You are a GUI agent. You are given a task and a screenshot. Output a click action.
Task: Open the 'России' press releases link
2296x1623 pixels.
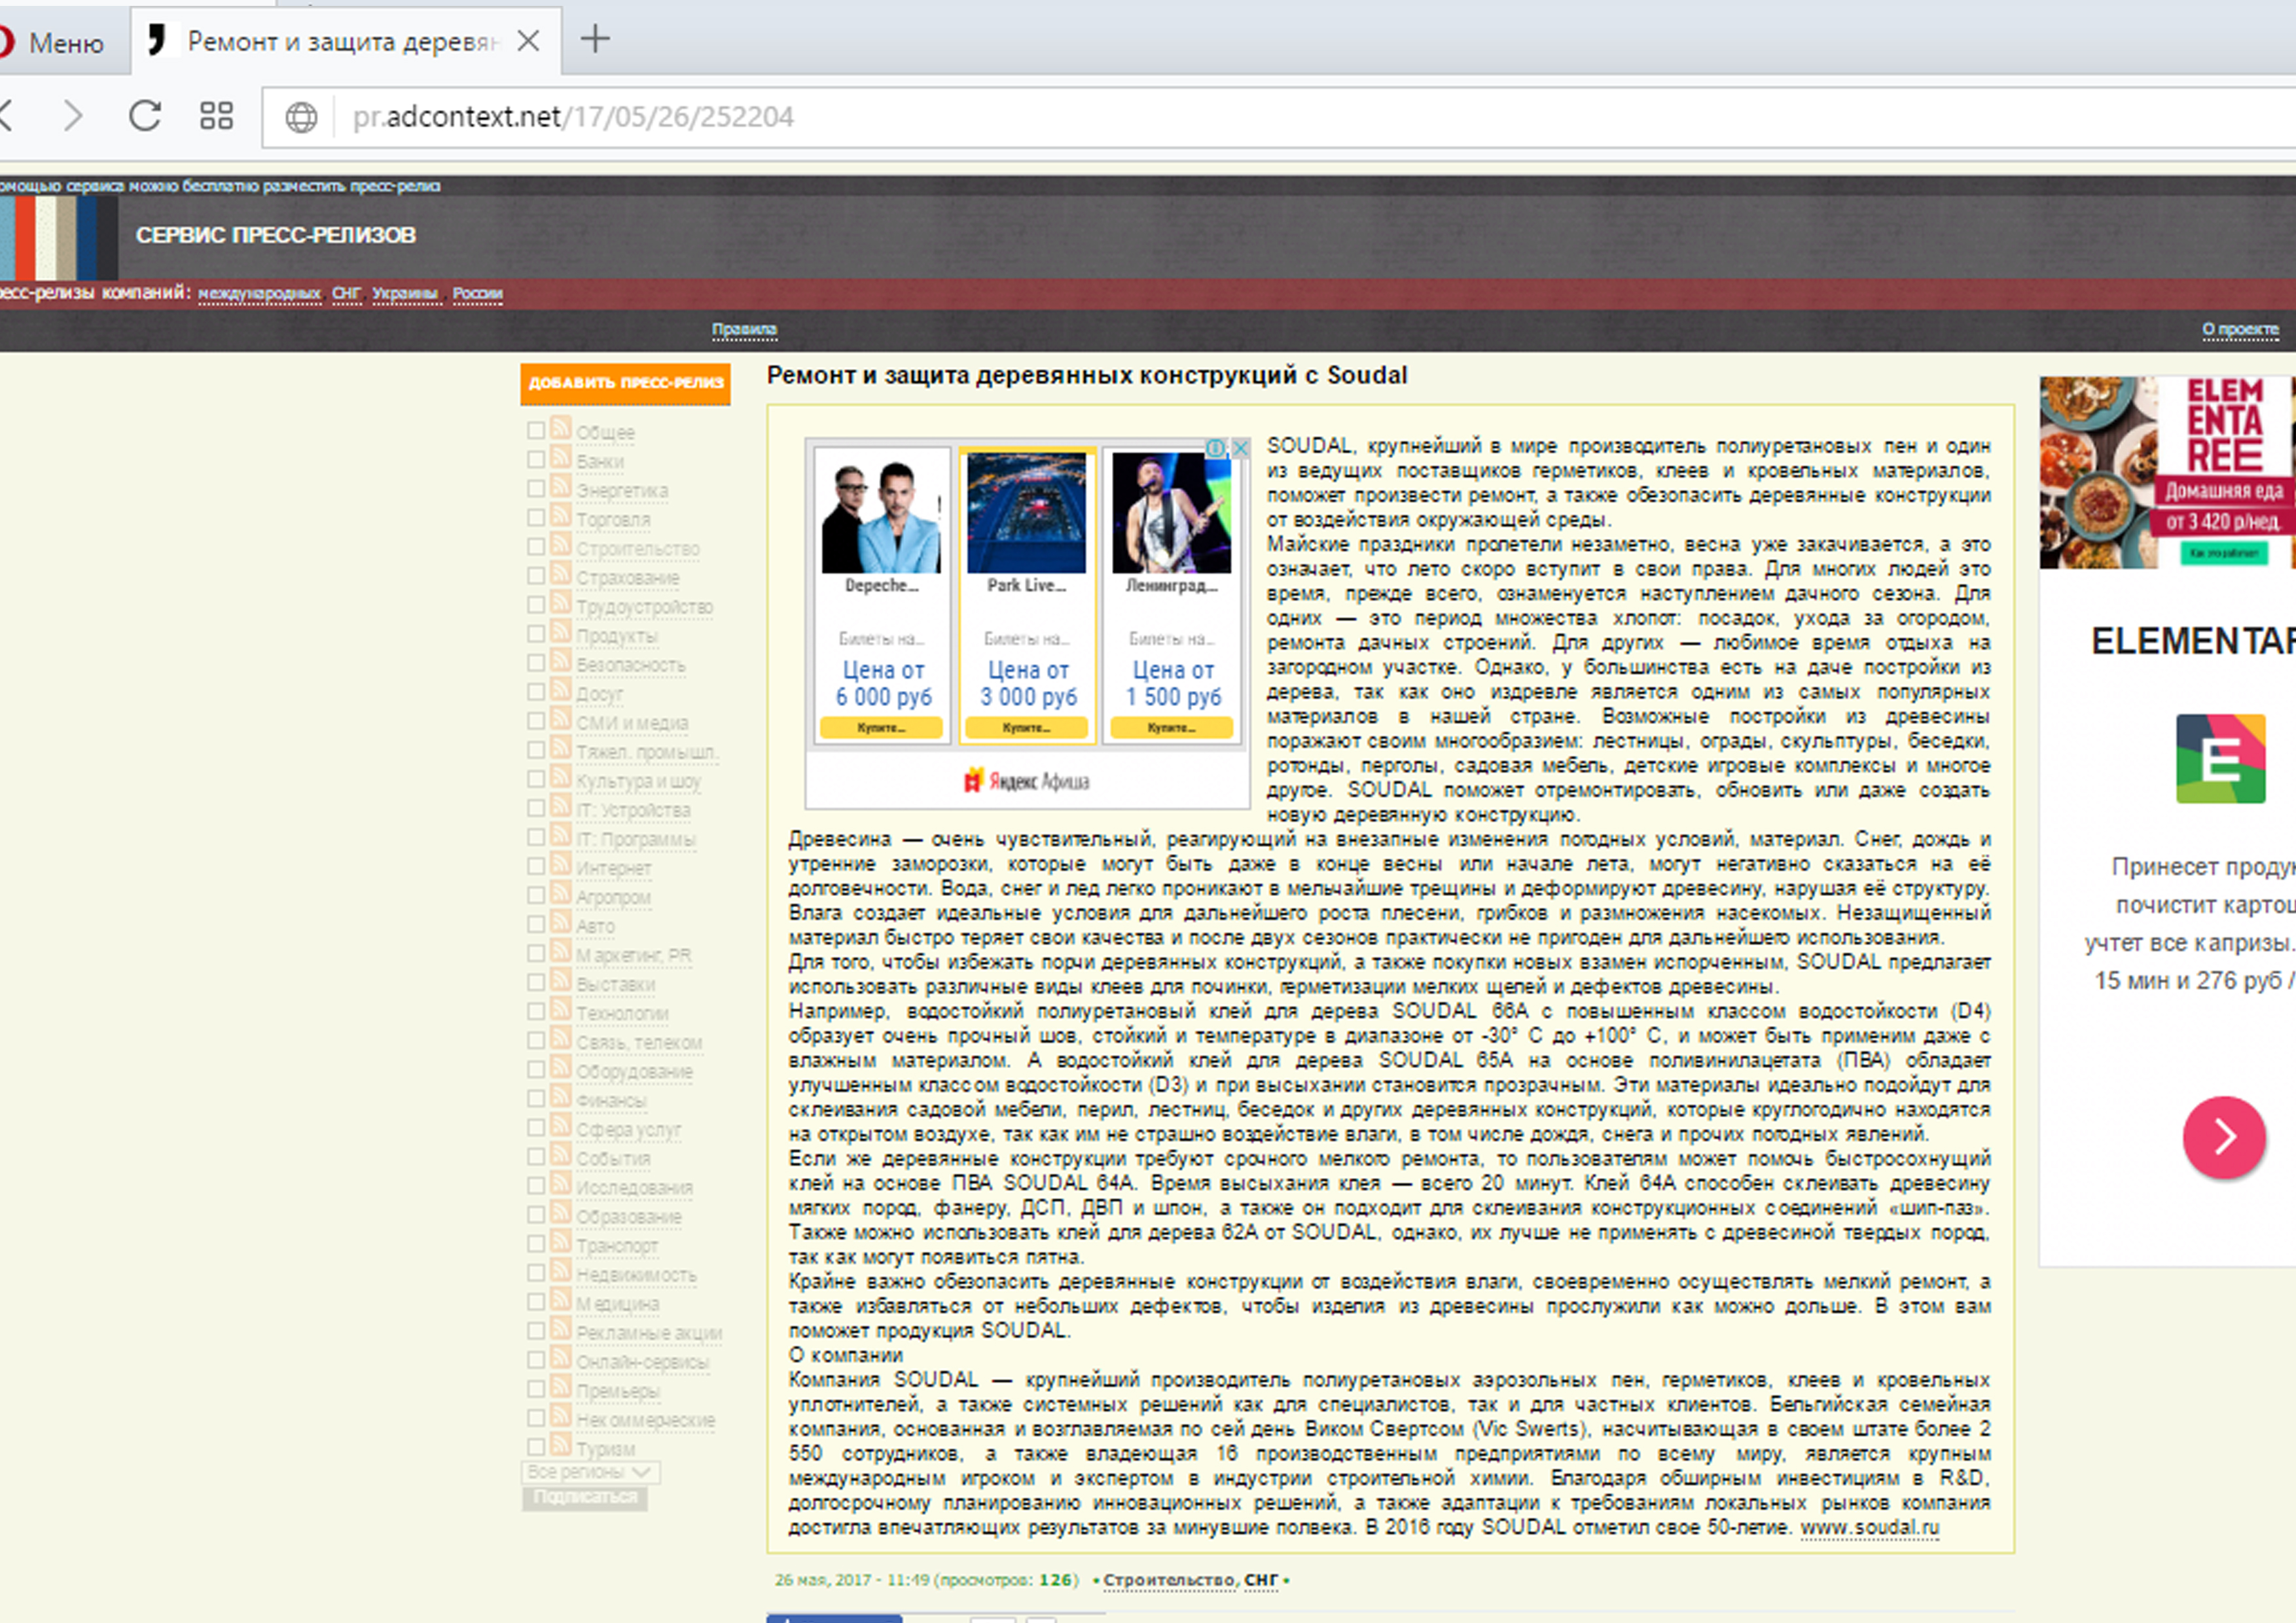pos(477,293)
